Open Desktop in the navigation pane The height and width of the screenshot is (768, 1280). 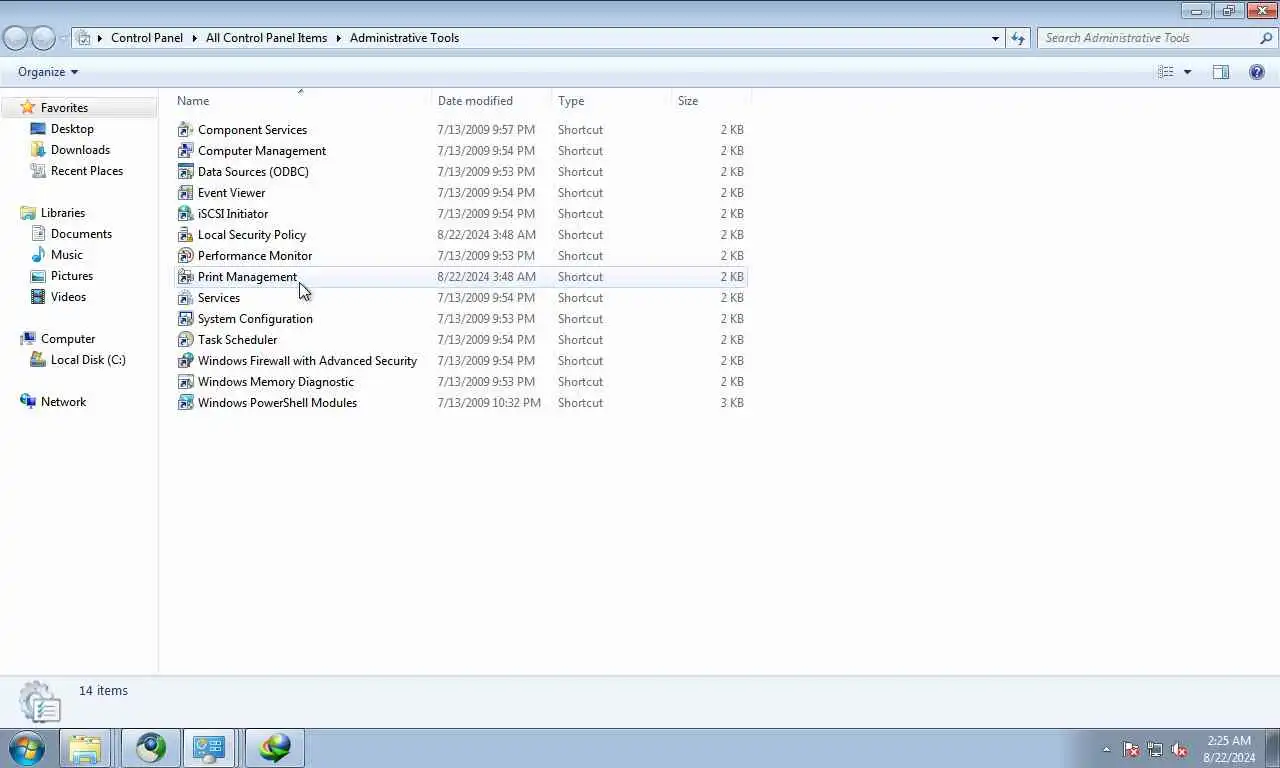[72, 129]
